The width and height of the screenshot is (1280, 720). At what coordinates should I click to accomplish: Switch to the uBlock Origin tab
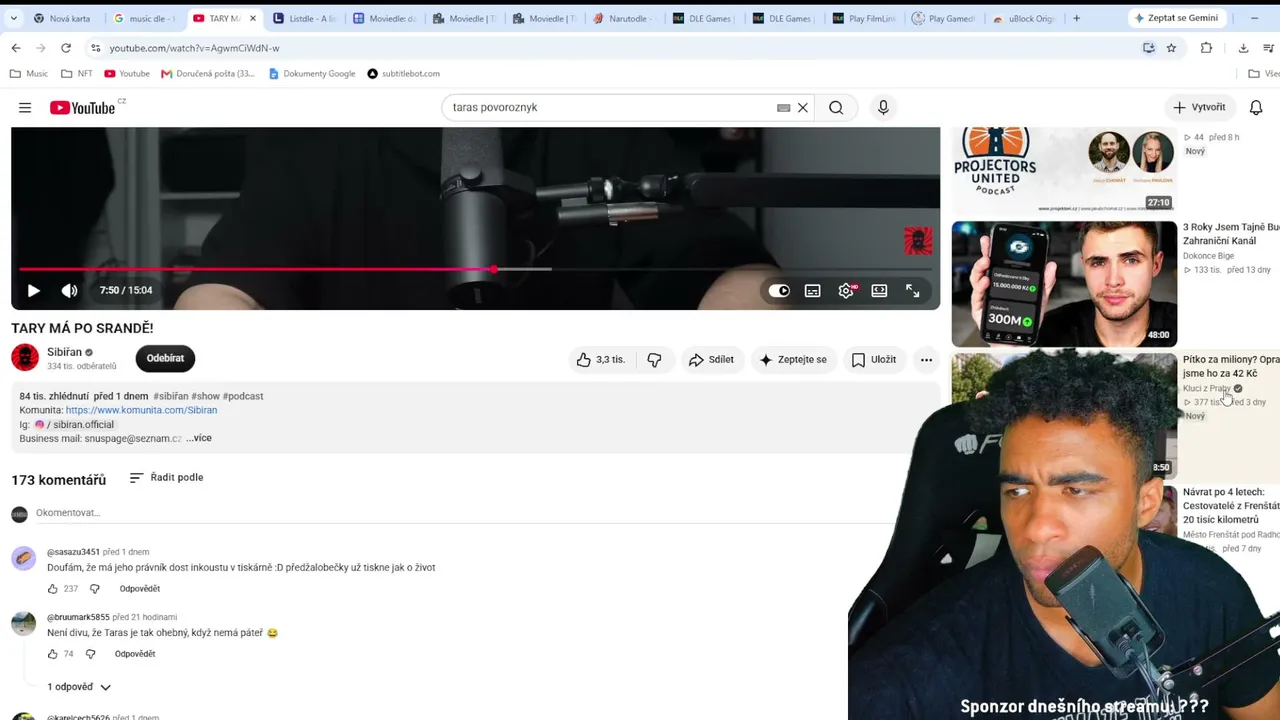pyautogui.click(x=1025, y=18)
